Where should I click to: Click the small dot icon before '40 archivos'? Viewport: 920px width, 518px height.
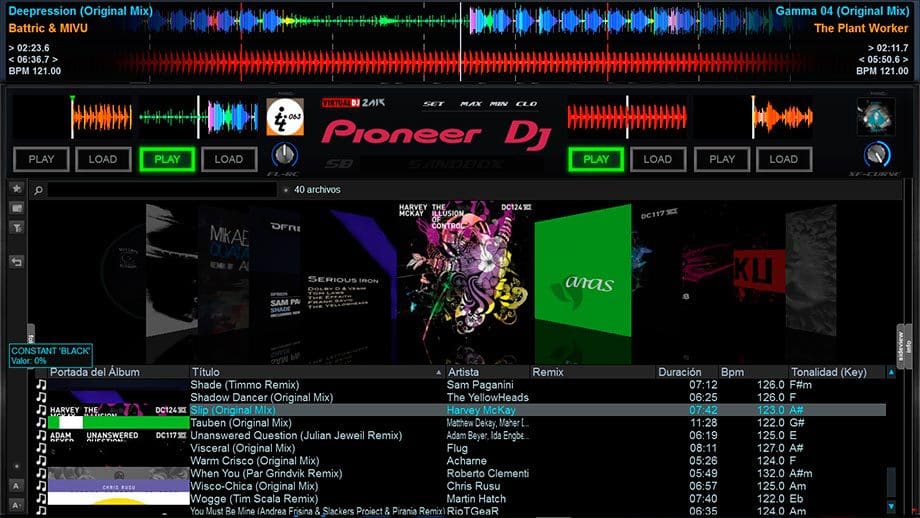coord(286,190)
